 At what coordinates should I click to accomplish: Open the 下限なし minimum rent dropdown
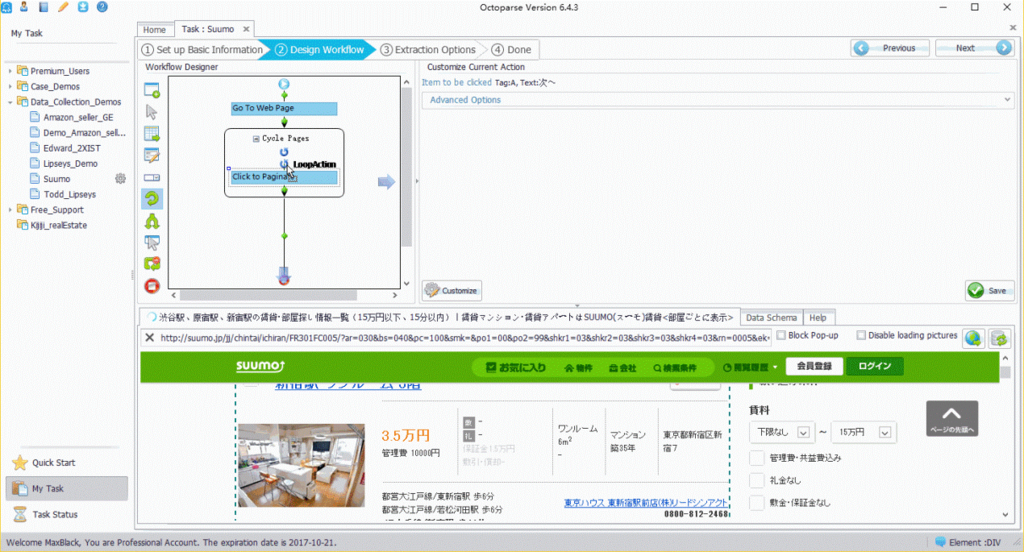click(781, 432)
